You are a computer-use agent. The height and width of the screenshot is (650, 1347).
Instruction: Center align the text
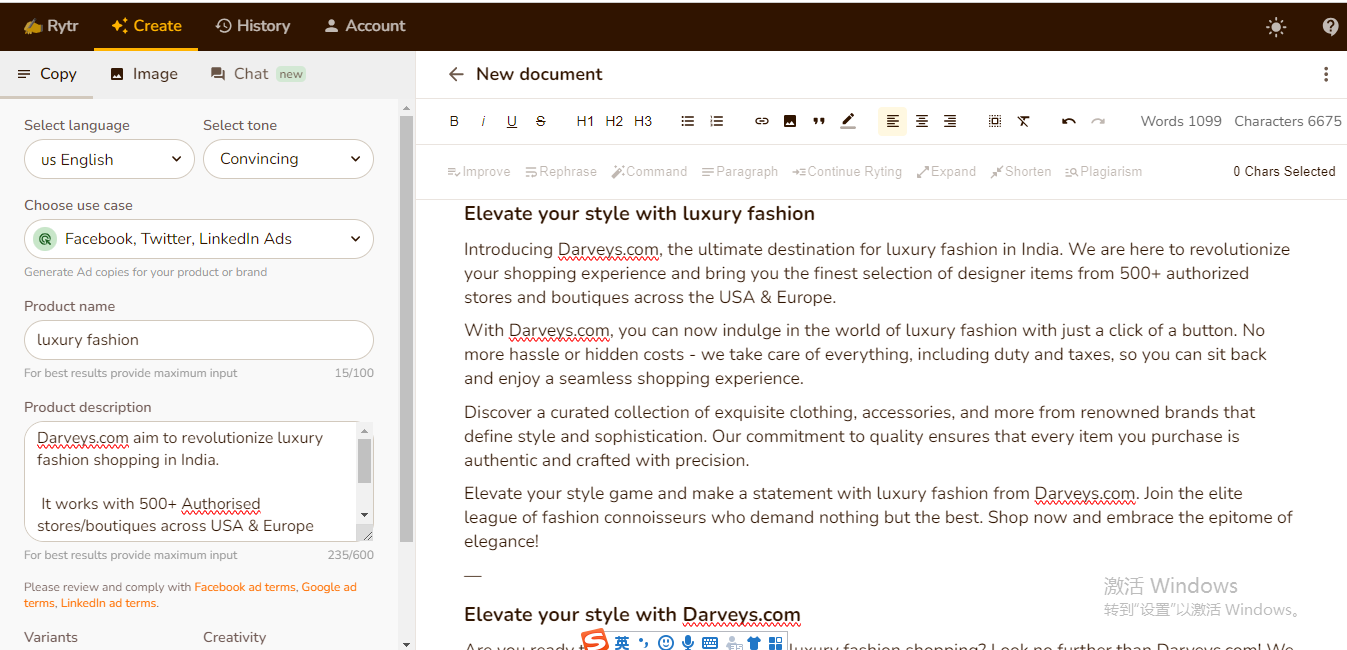coord(922,121)
